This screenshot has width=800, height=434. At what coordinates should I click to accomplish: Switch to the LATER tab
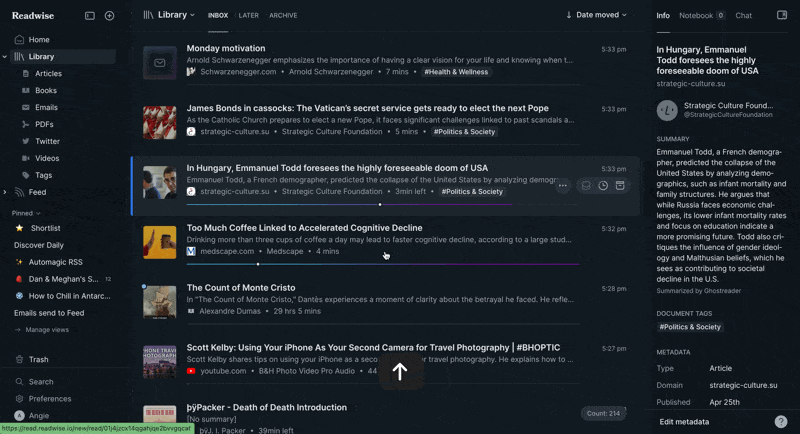click(x=248, y=15)
